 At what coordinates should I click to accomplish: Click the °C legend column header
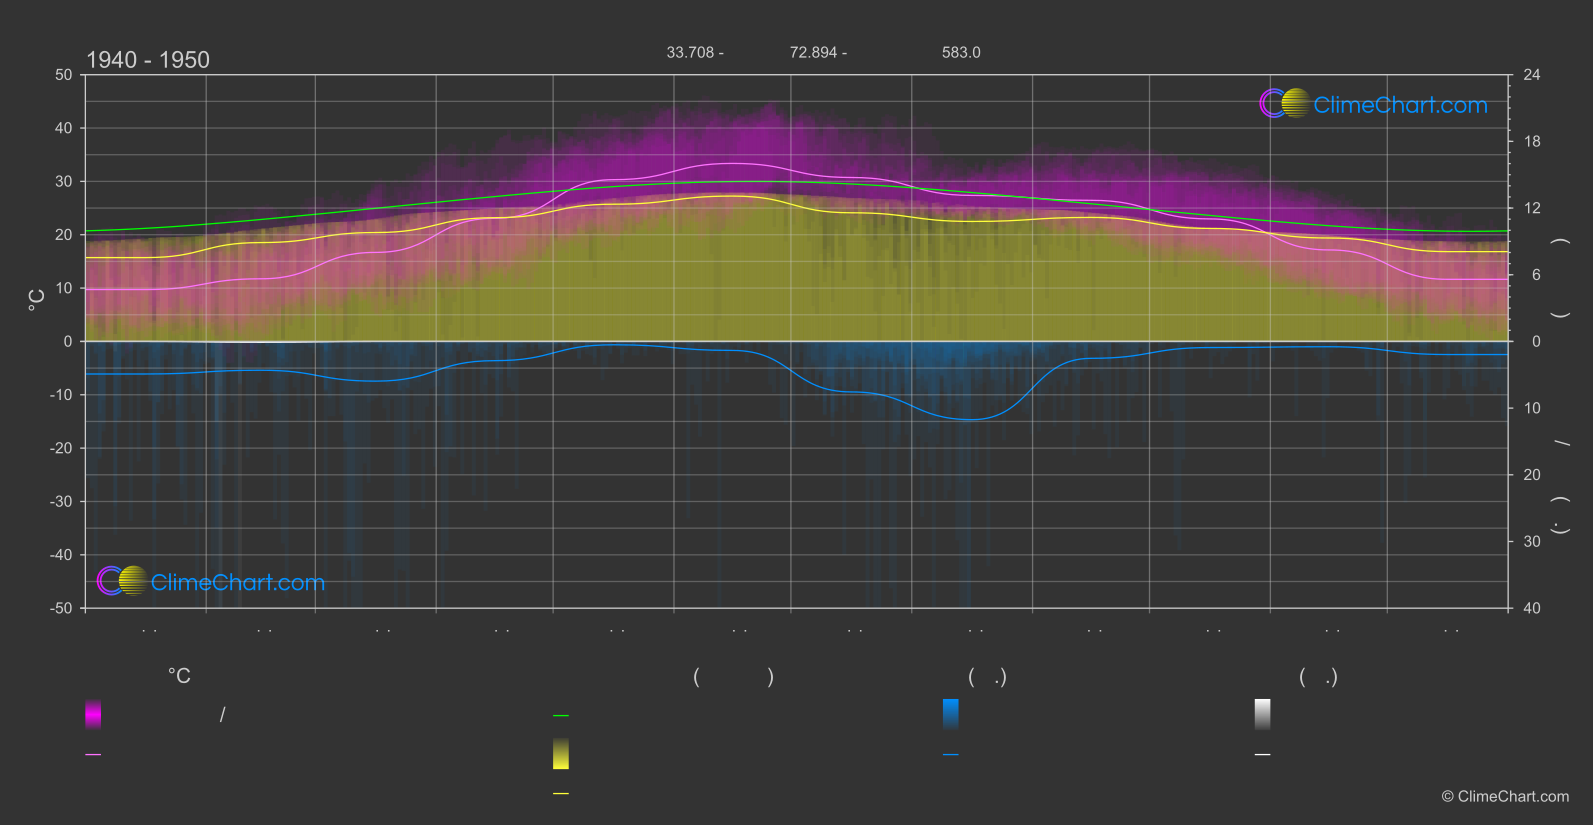[x=179, y=677]
